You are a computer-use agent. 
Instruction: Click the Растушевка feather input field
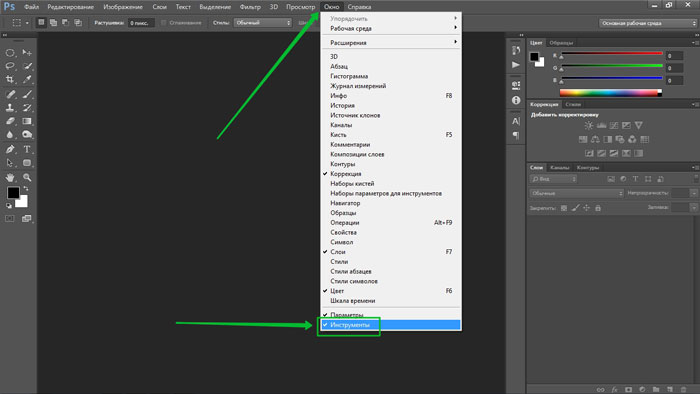point(141,23)
